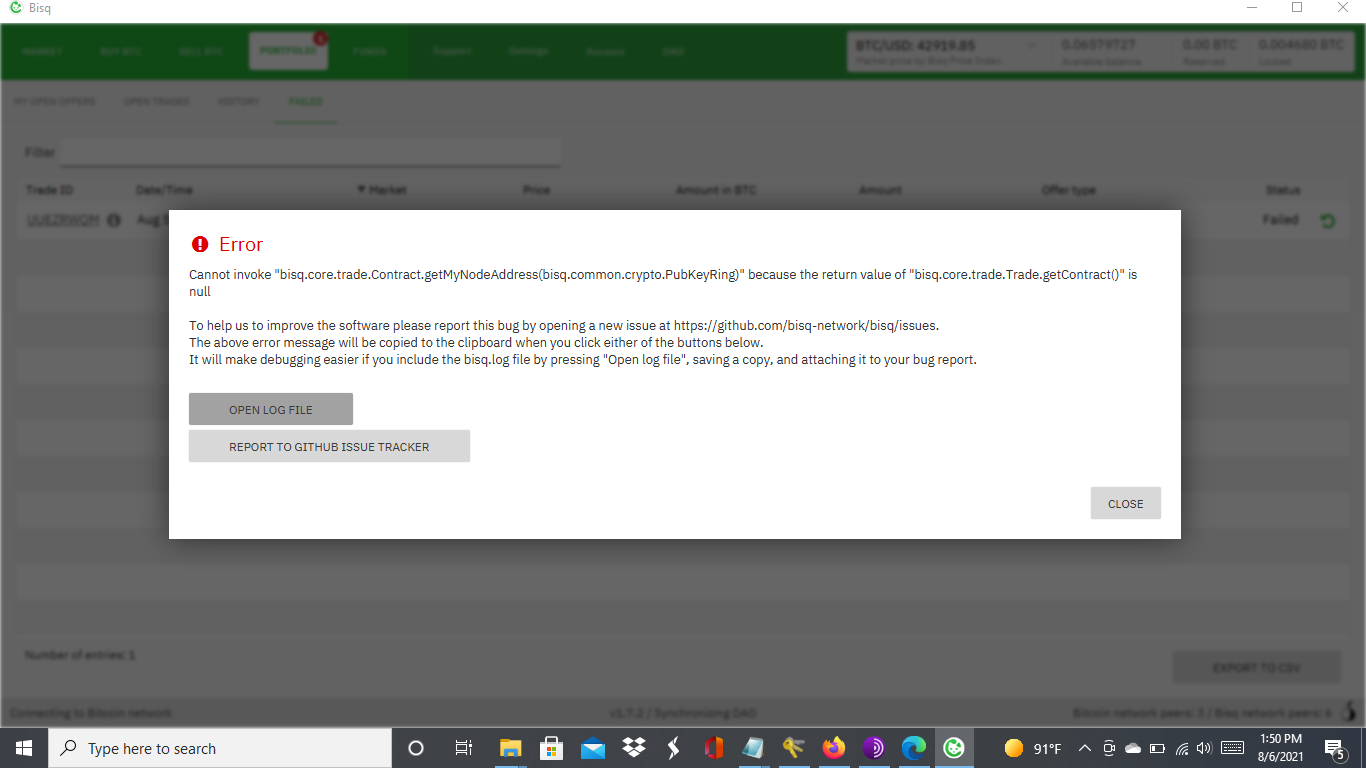Open the BUY BTC tab
The image size is (1366, 768).
point(120,51)
